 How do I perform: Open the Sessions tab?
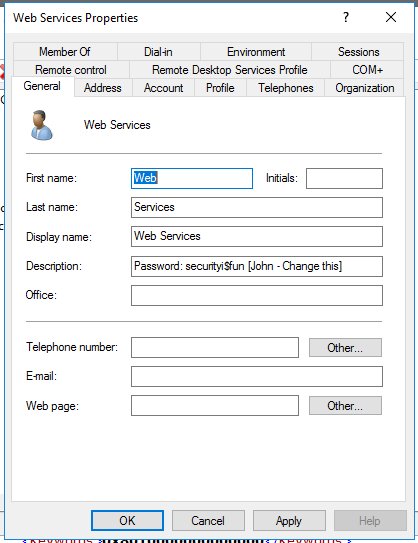[358, 52]
